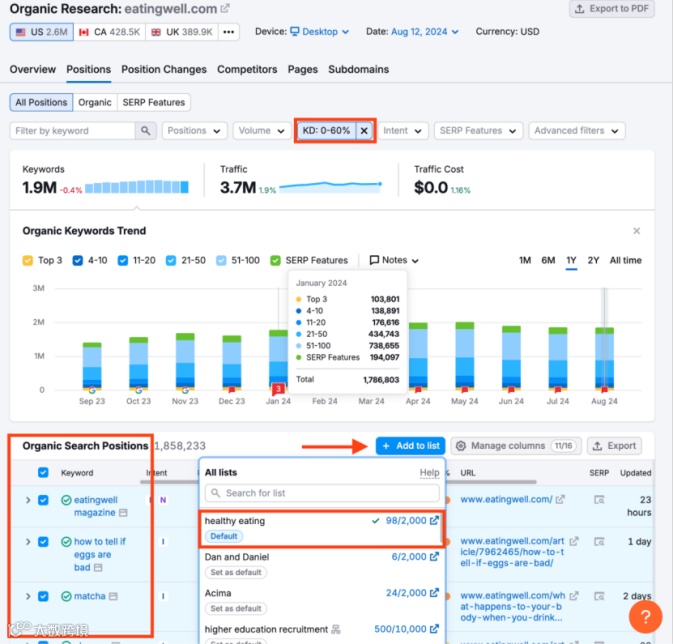Image resolution: width=673 pixels, height=644 pixels.
Task: Switch to the Competitors tab
Action: tap(247, 70)
